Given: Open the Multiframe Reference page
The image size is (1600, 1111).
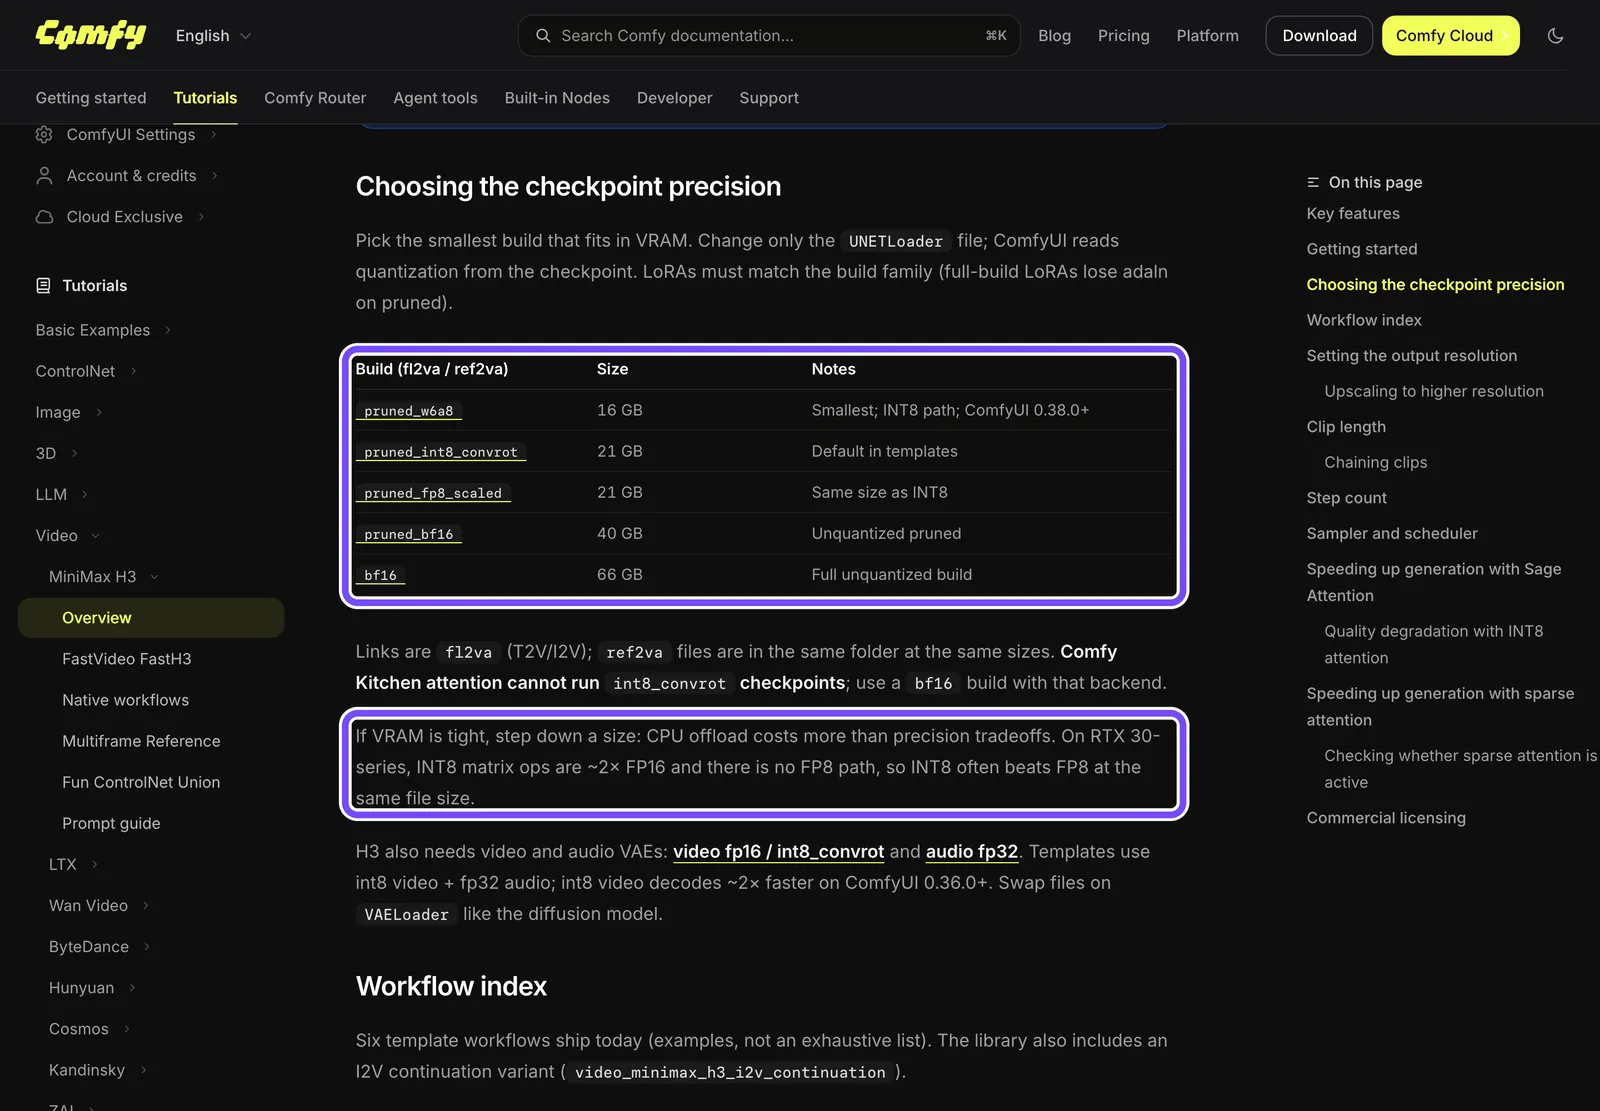Looking at the screenshot, I should click(141, 741).
